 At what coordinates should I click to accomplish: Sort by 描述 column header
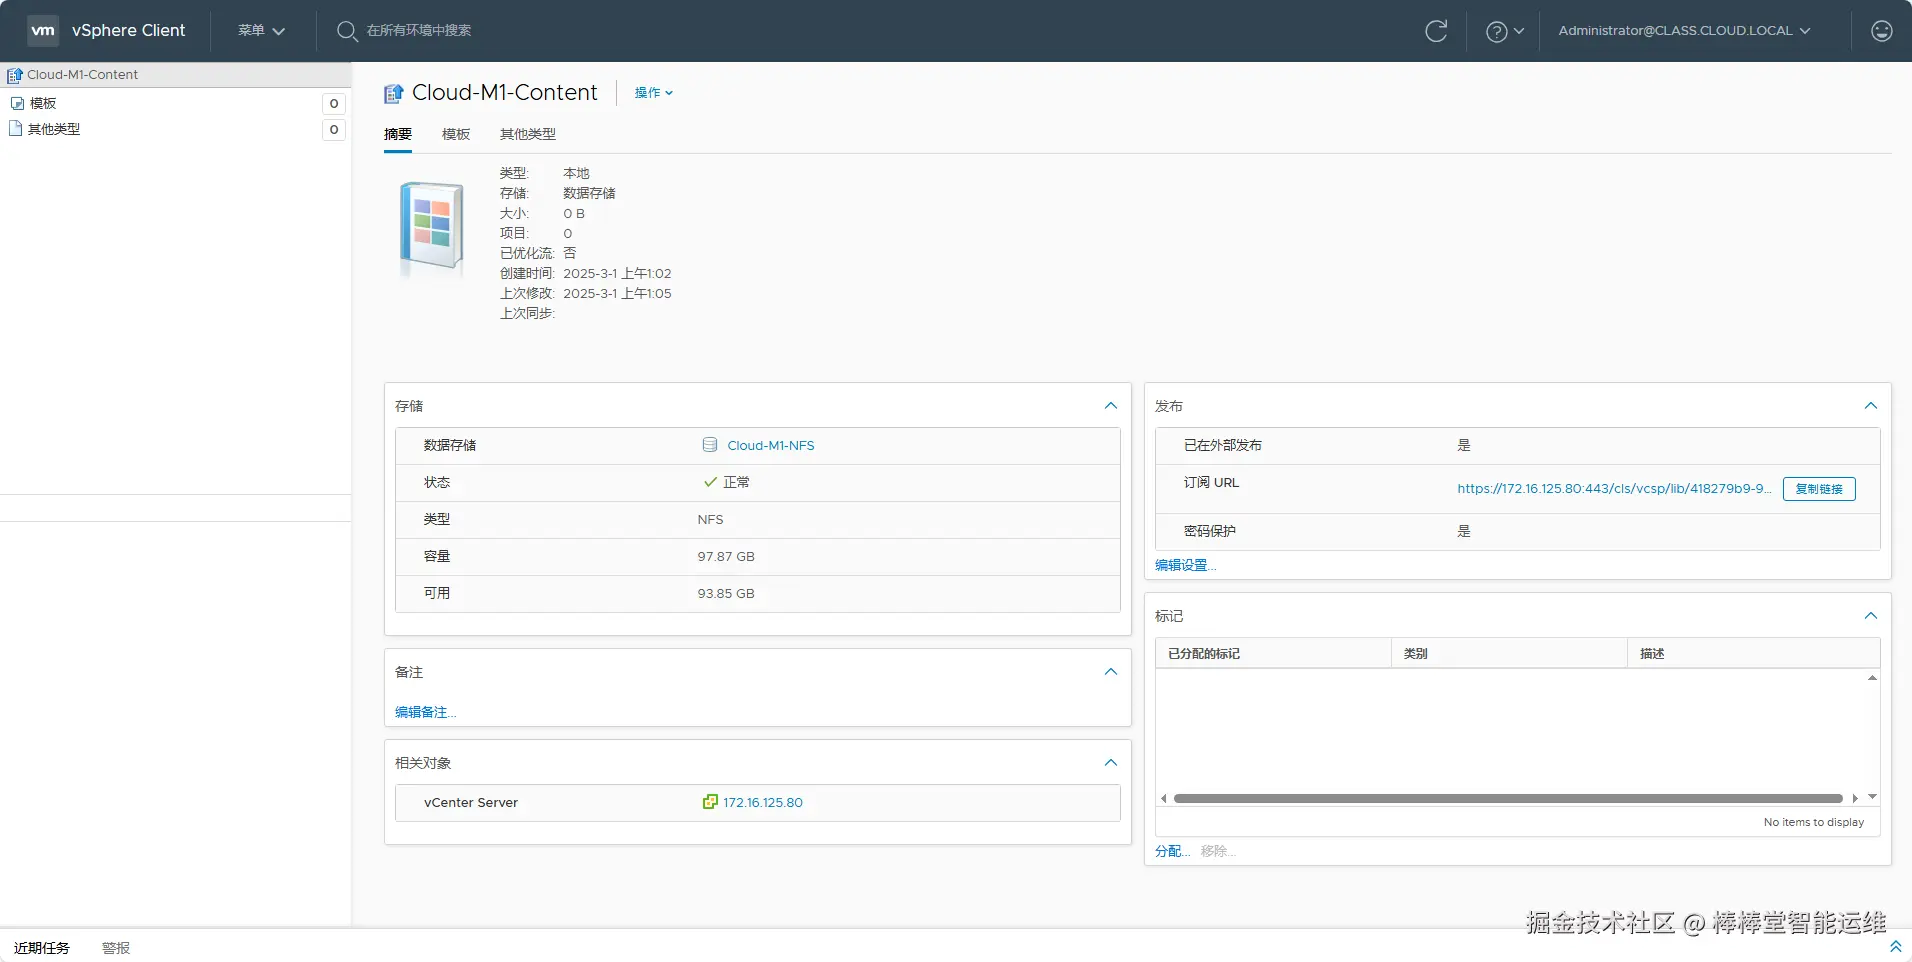coord(1754,654)
